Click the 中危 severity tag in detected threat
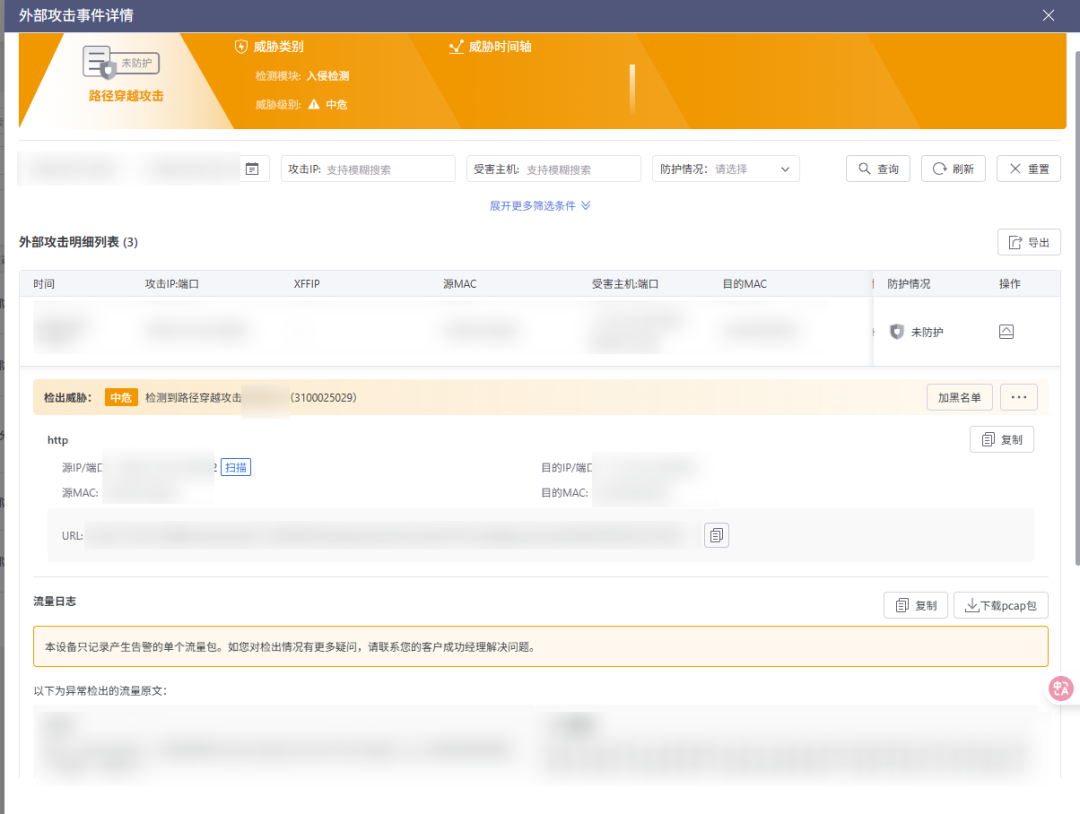 coord(121,397)
